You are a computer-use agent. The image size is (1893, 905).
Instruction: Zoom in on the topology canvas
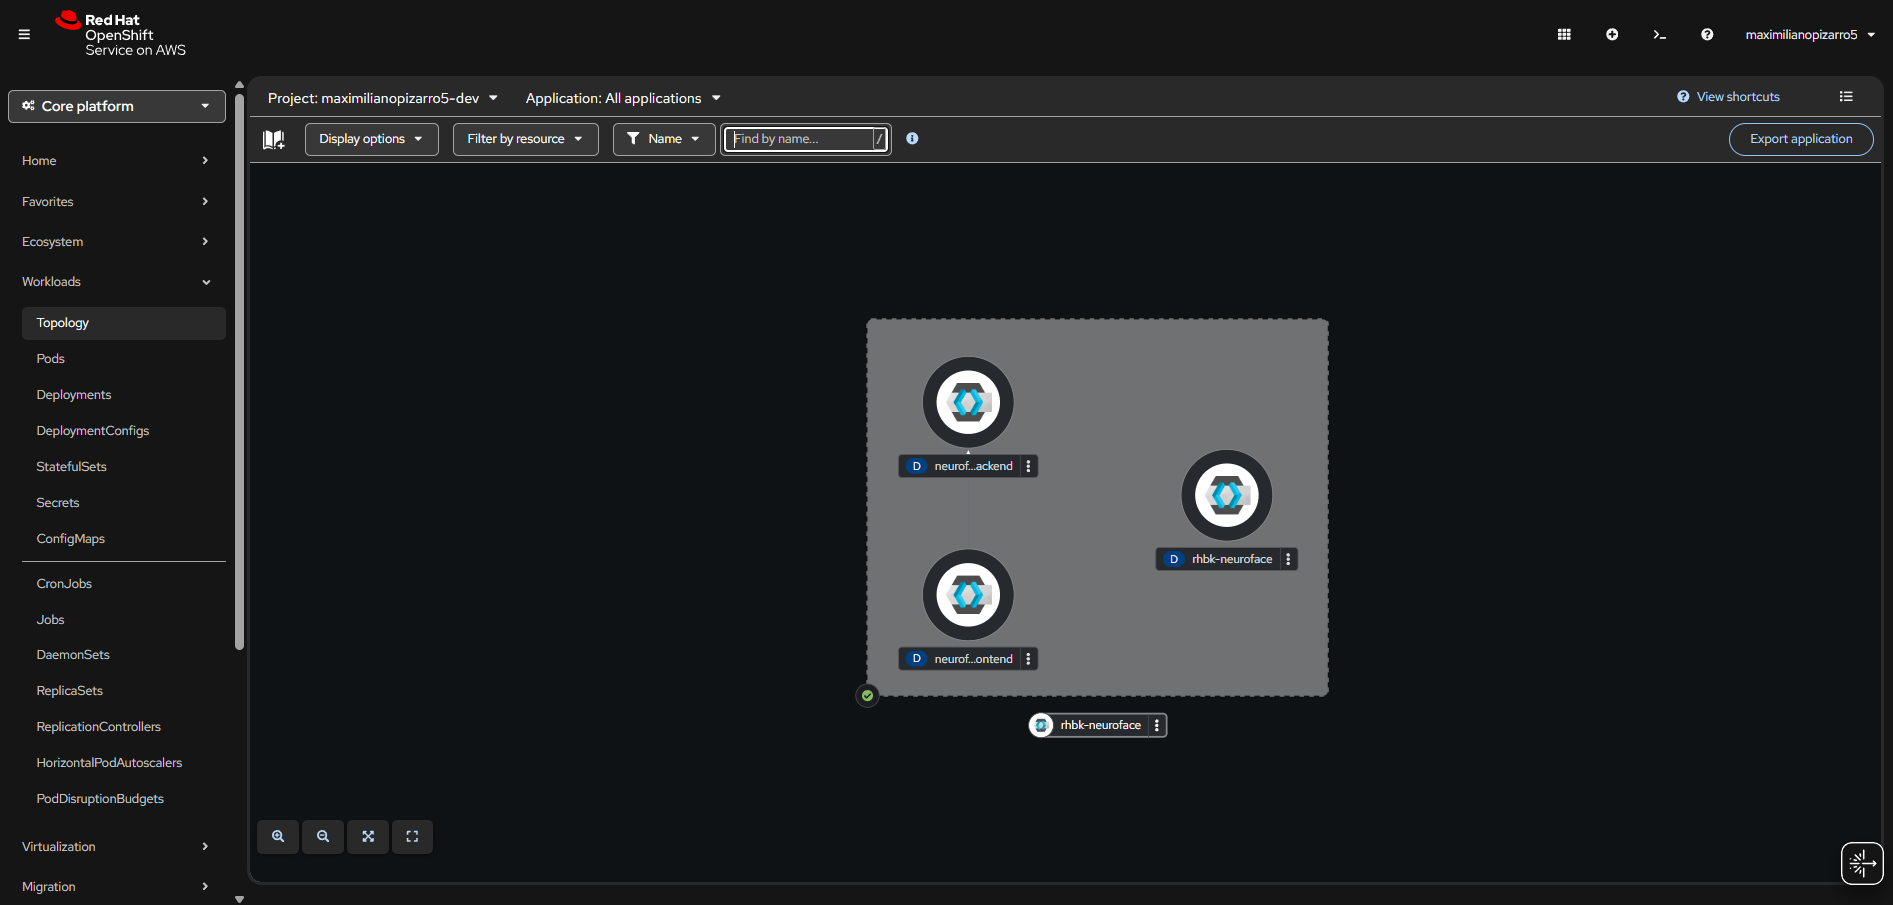click(x=278, y=837)
